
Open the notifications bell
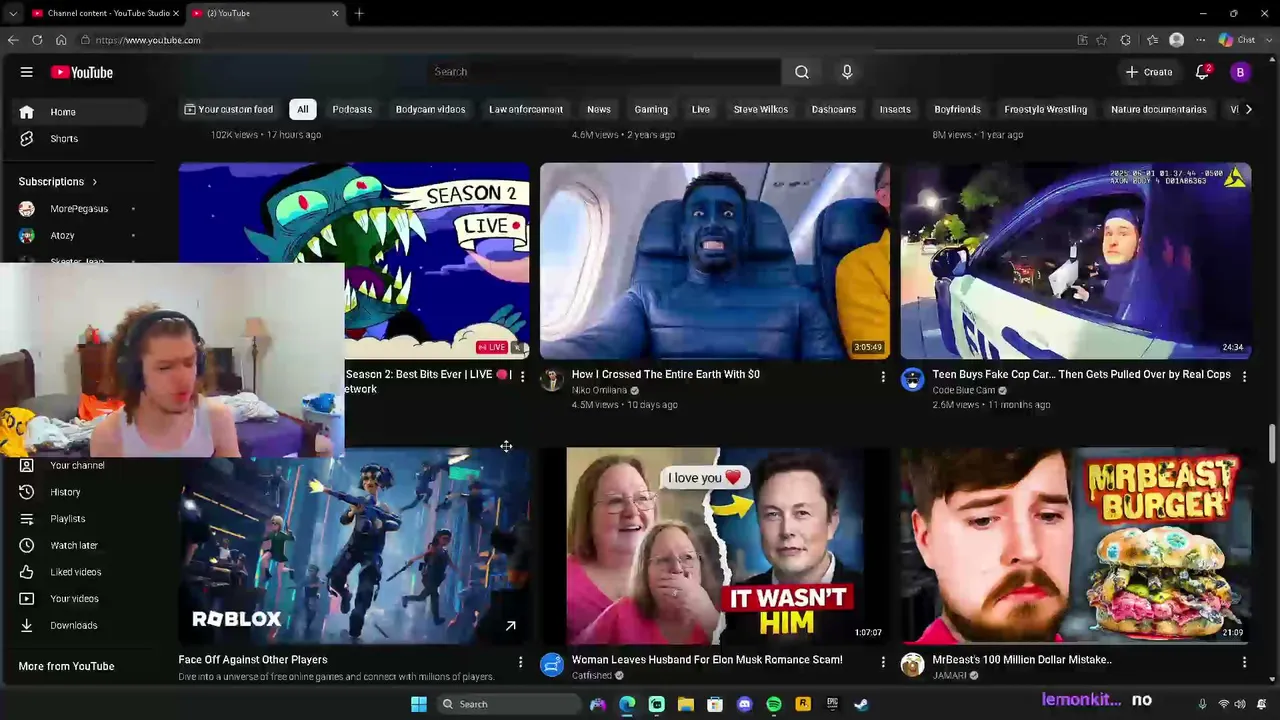click(1203, 72)
